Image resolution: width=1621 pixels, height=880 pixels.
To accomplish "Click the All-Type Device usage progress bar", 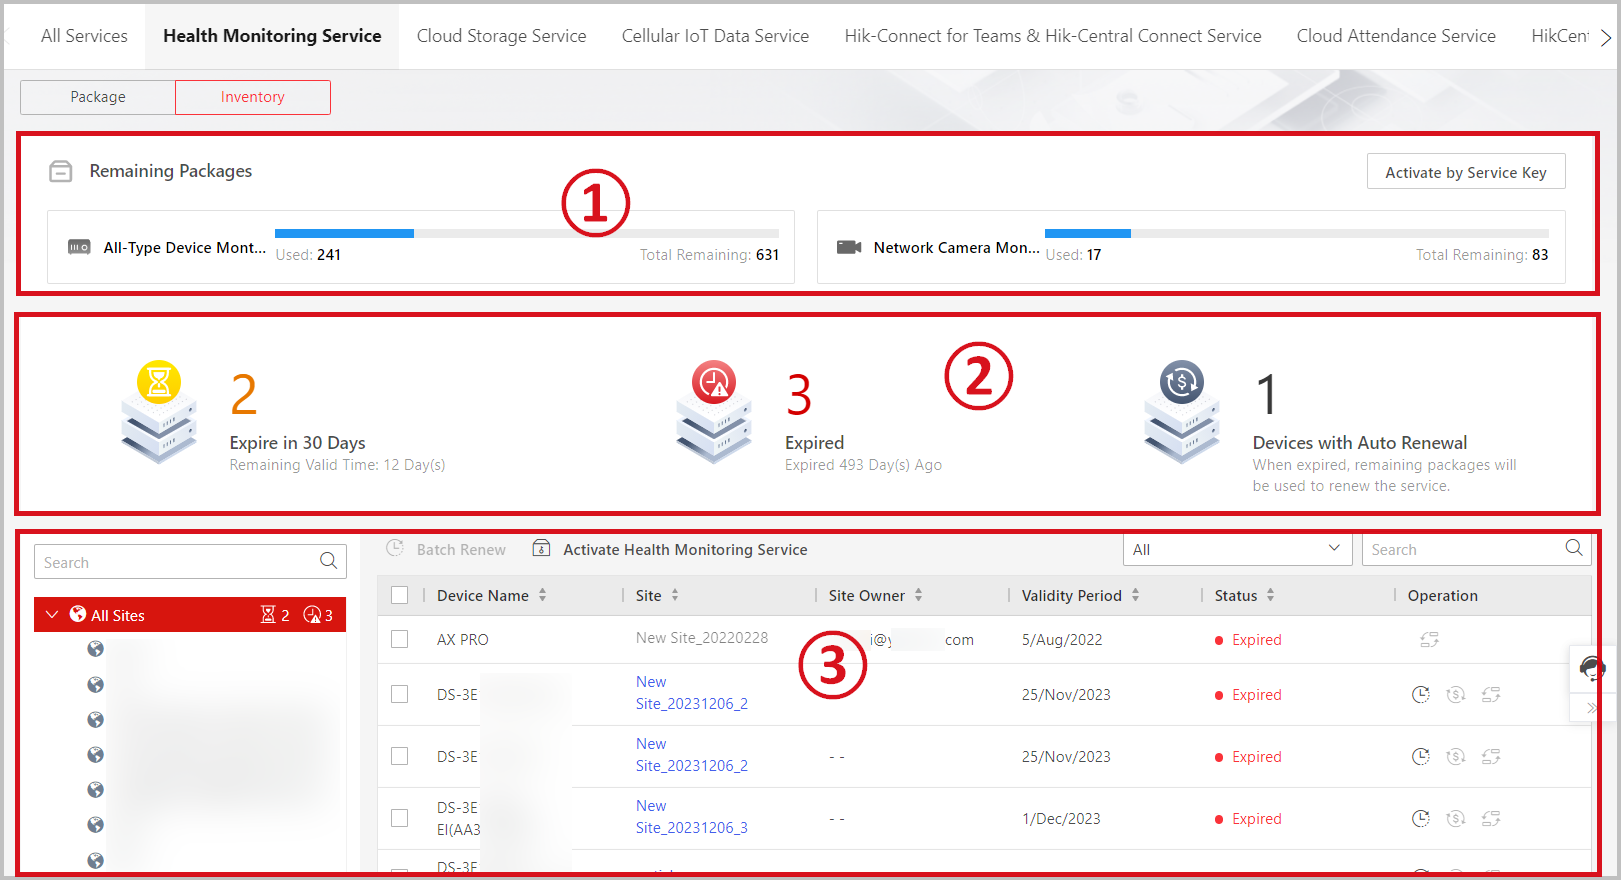I will [527, 233].
